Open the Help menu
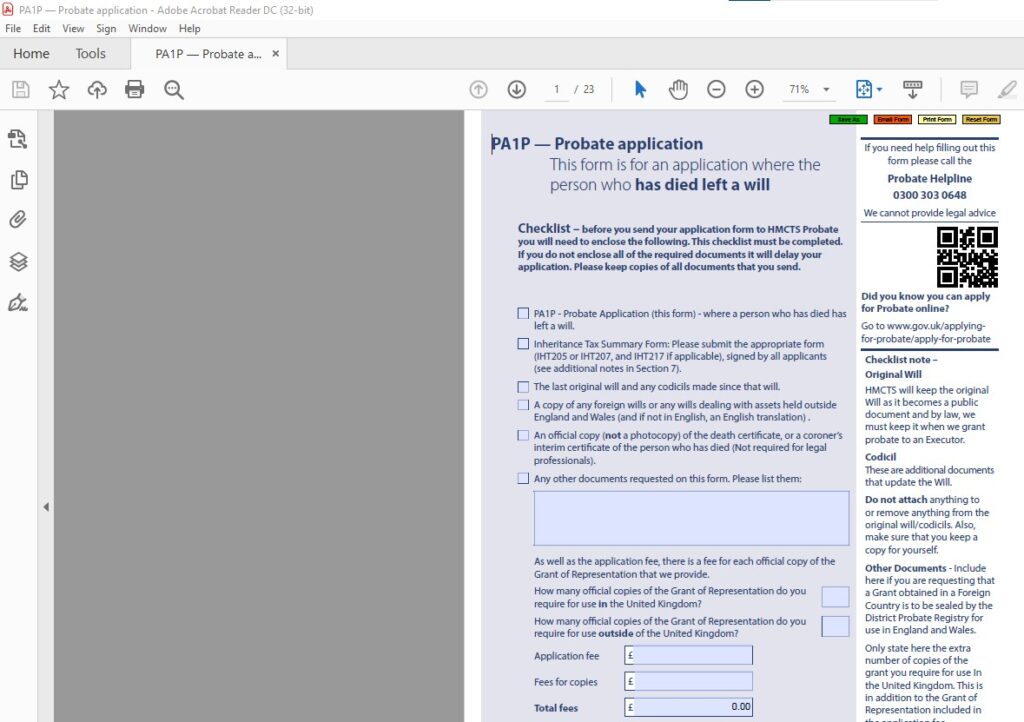The image size is (1024, 722). [189, 29]
